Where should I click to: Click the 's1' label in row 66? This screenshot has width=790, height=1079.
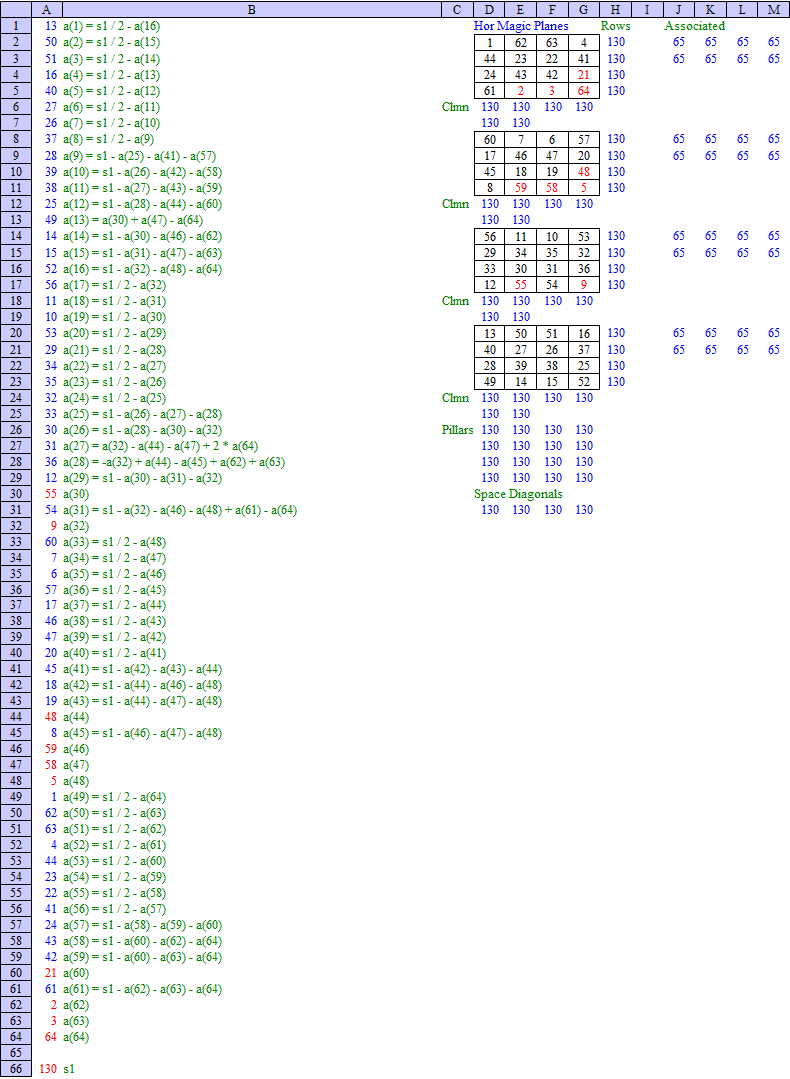click(x=69, y=1069)
